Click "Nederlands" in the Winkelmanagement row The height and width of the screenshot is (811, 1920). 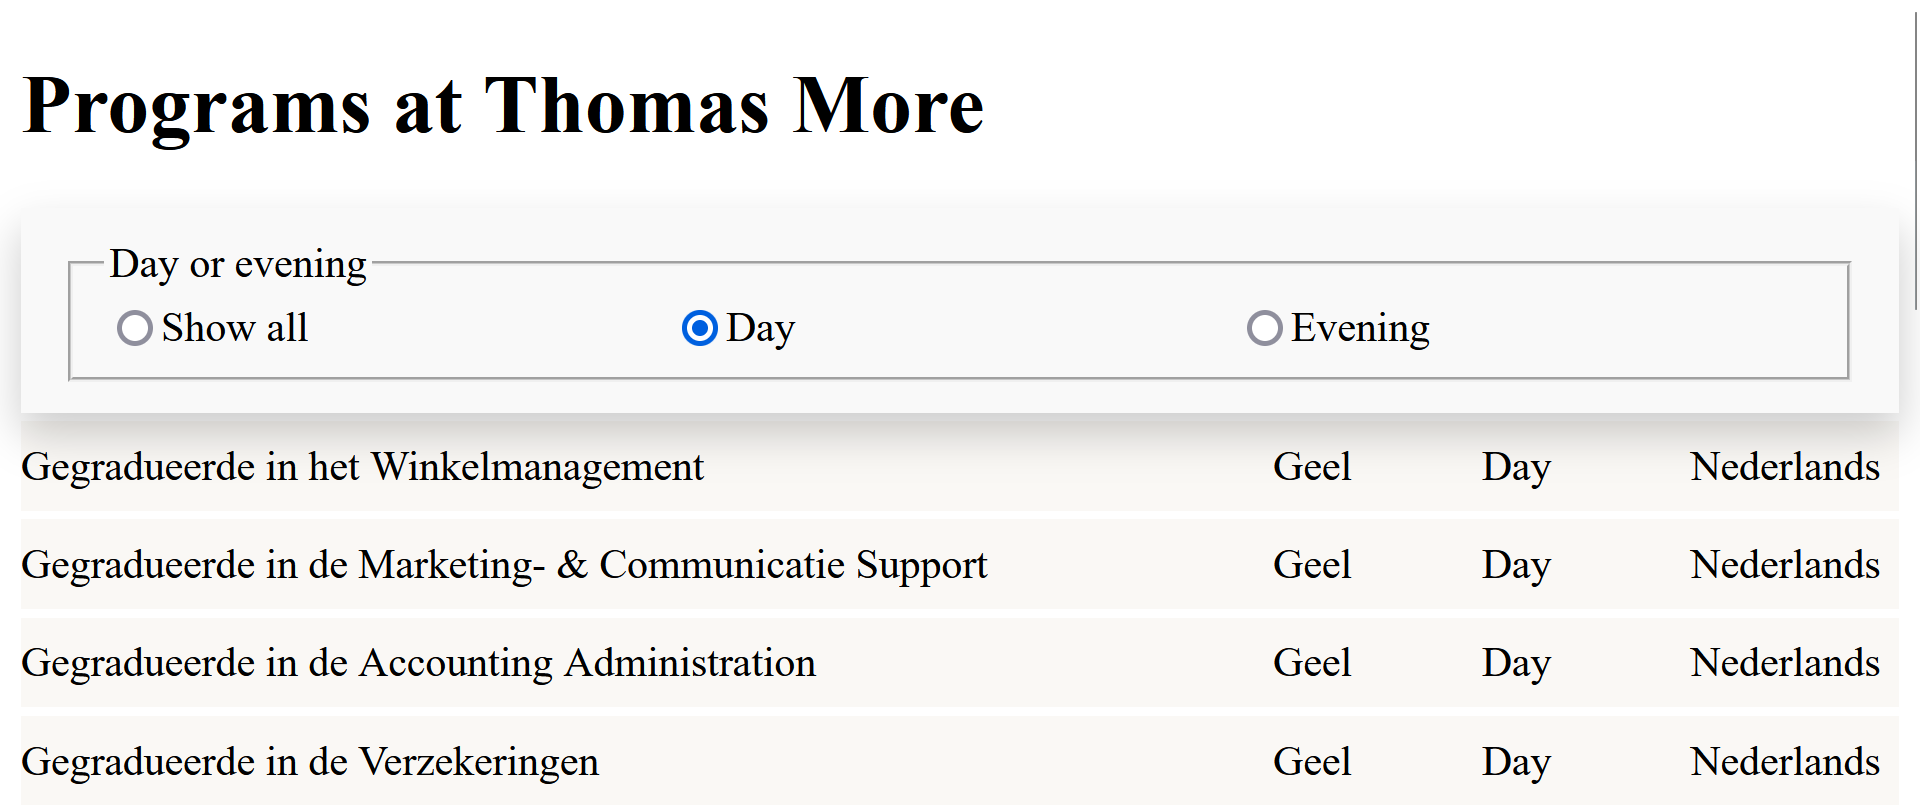click(x=1784, y=467)
